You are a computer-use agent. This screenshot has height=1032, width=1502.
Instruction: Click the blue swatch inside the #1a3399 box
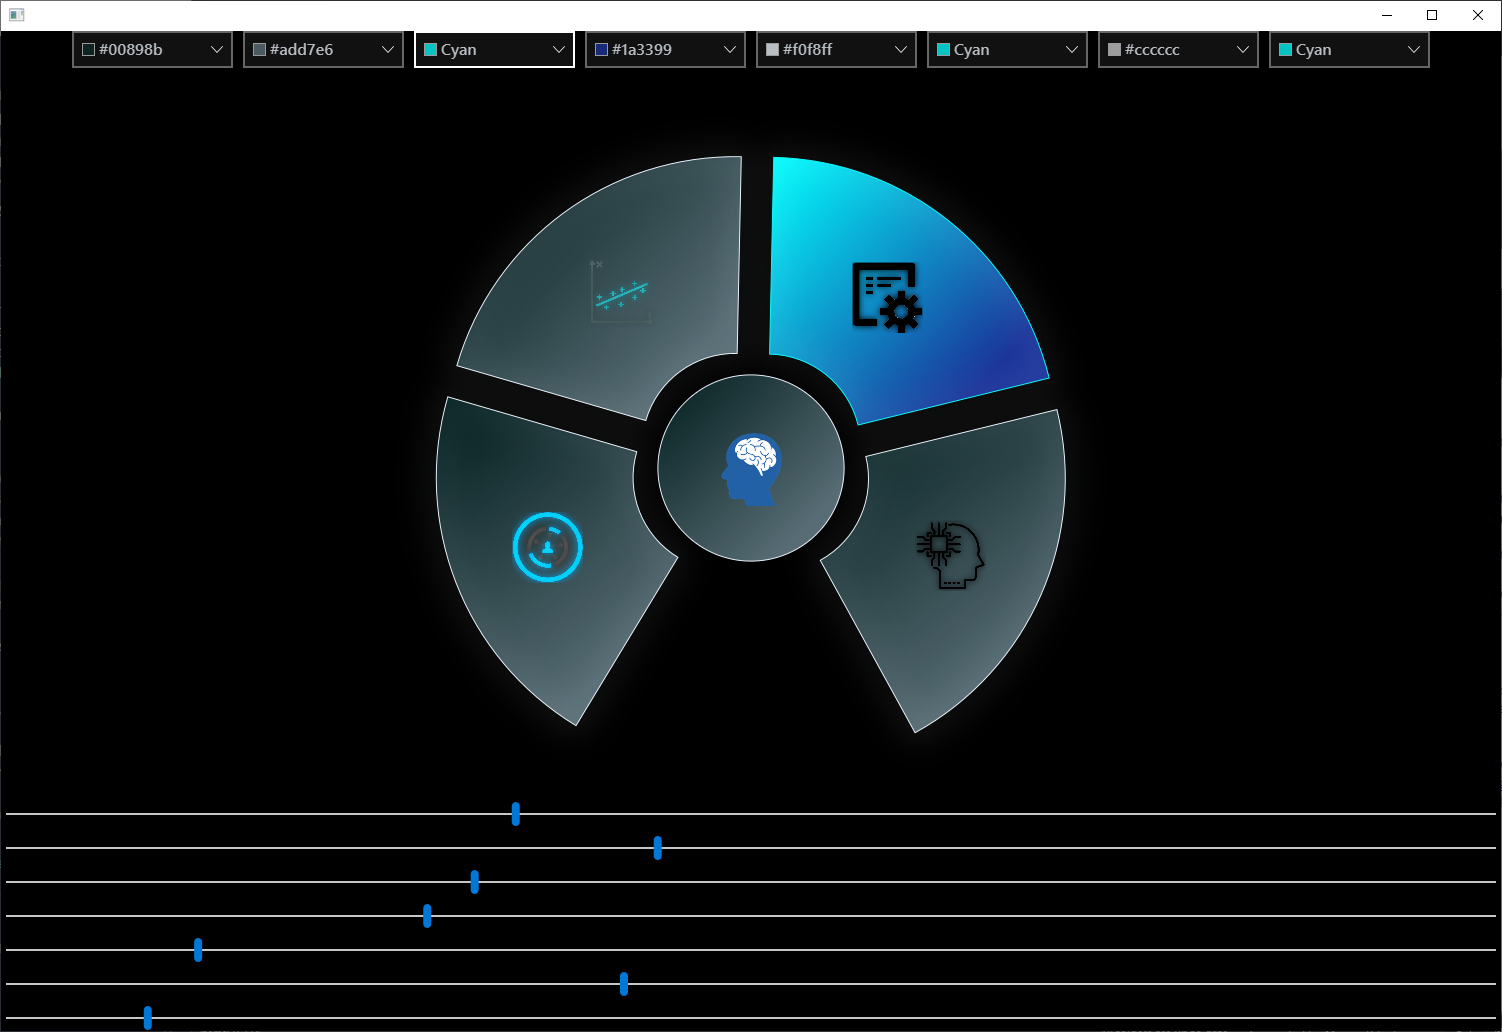(x=601, y=48)
